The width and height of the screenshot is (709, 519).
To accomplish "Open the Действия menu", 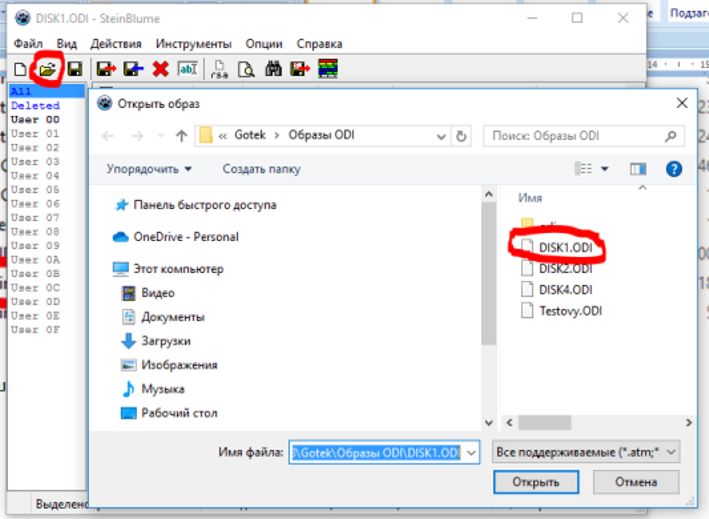I will point(116,44).
